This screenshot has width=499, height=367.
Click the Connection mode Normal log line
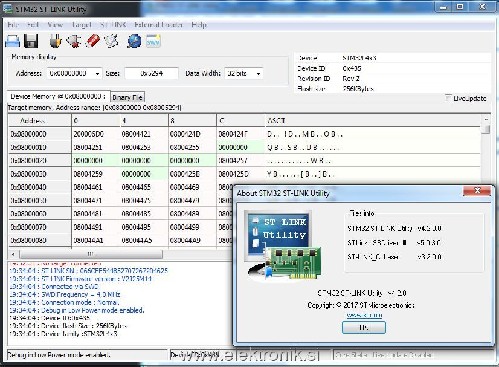pos(64,302)
